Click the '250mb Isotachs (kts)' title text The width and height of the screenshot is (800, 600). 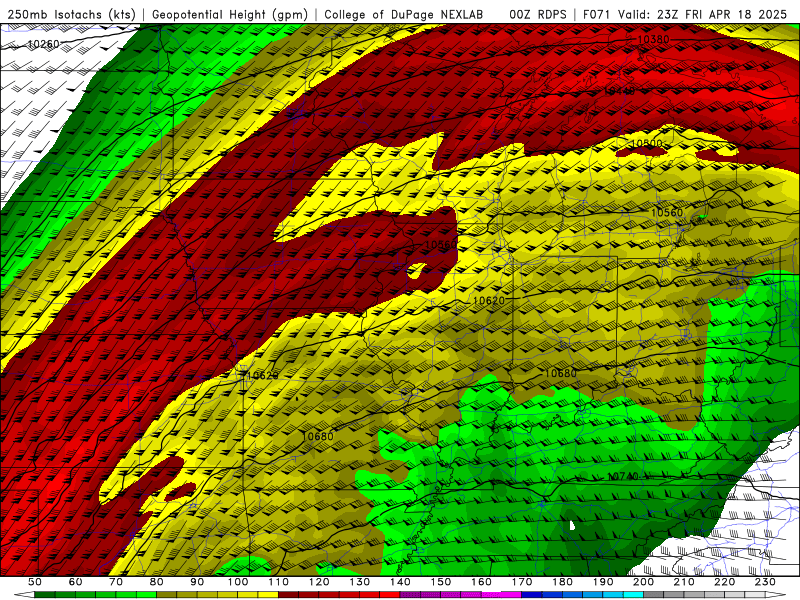pyautogui.click(x=72, y=14)
